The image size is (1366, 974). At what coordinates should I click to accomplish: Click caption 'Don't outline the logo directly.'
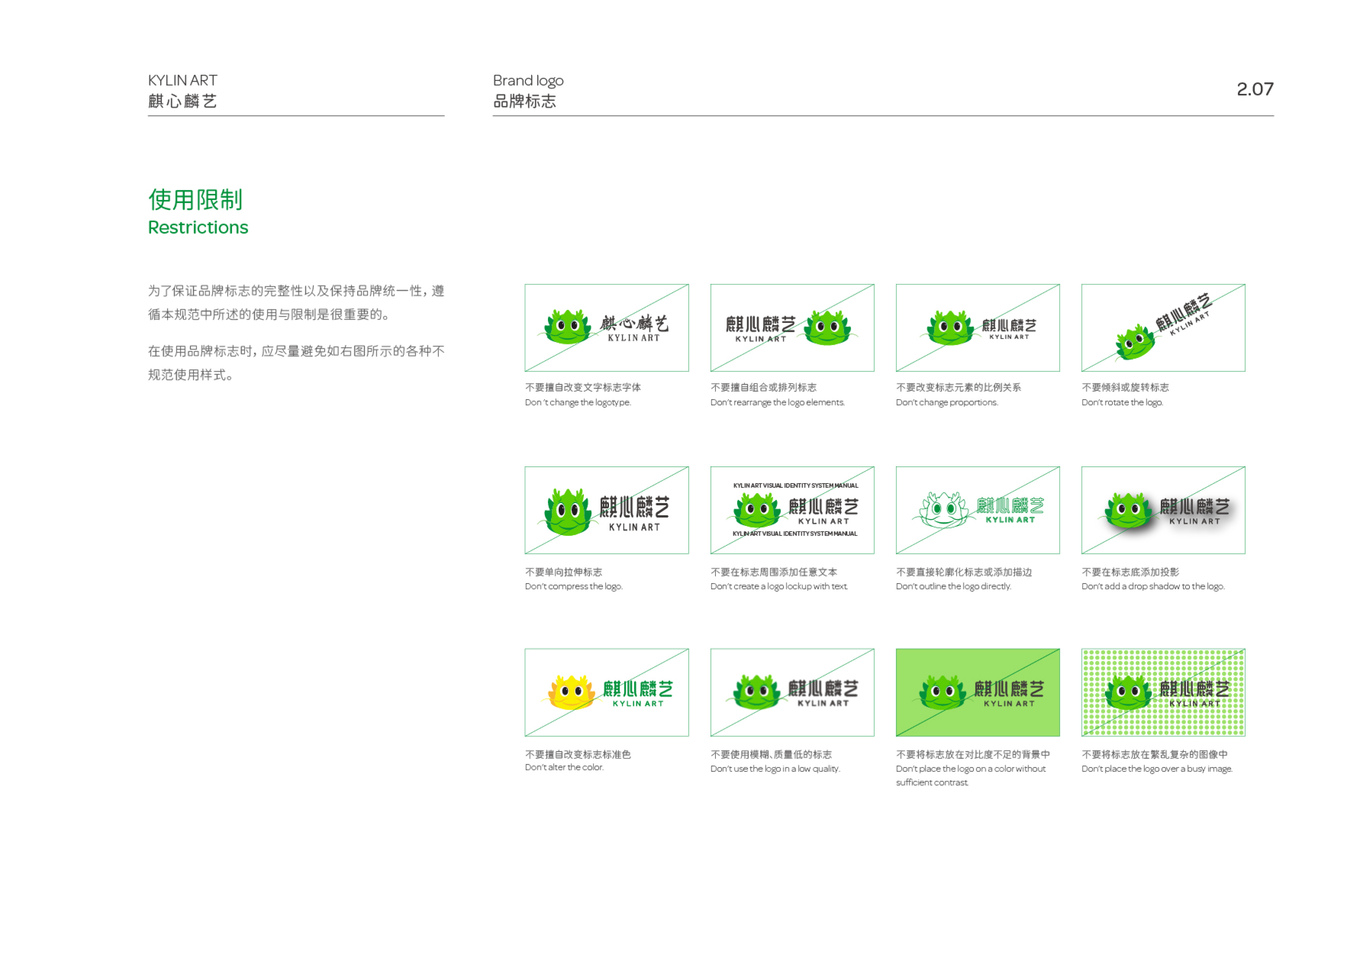pyautogui.click(x=954, y=586)
